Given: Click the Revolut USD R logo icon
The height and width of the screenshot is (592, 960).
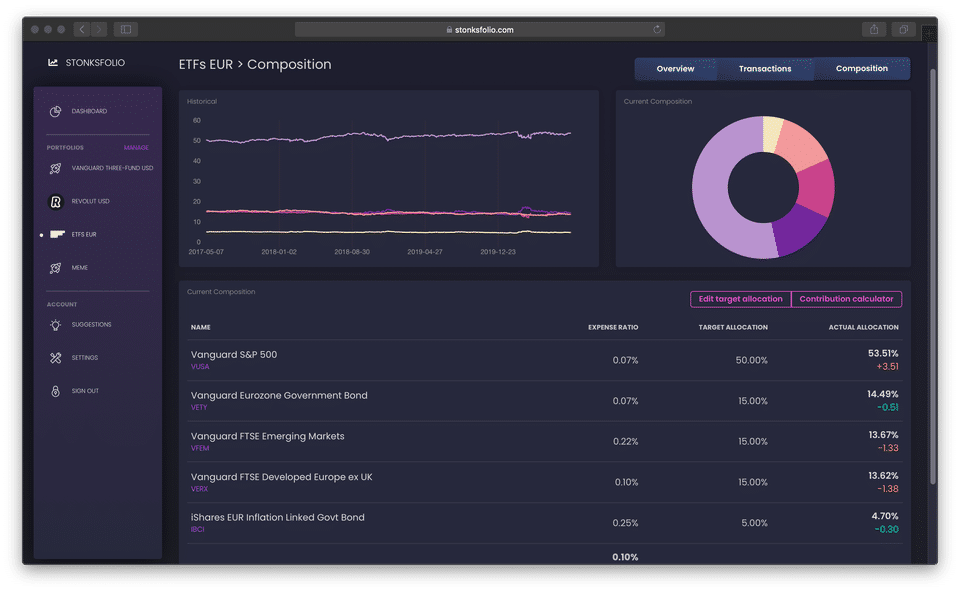Looking at the screenshot, I should [56, 201].
